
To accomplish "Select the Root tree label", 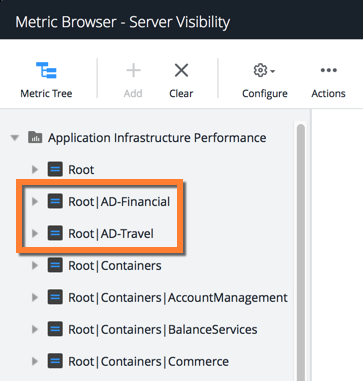I will tap(81, 170).
